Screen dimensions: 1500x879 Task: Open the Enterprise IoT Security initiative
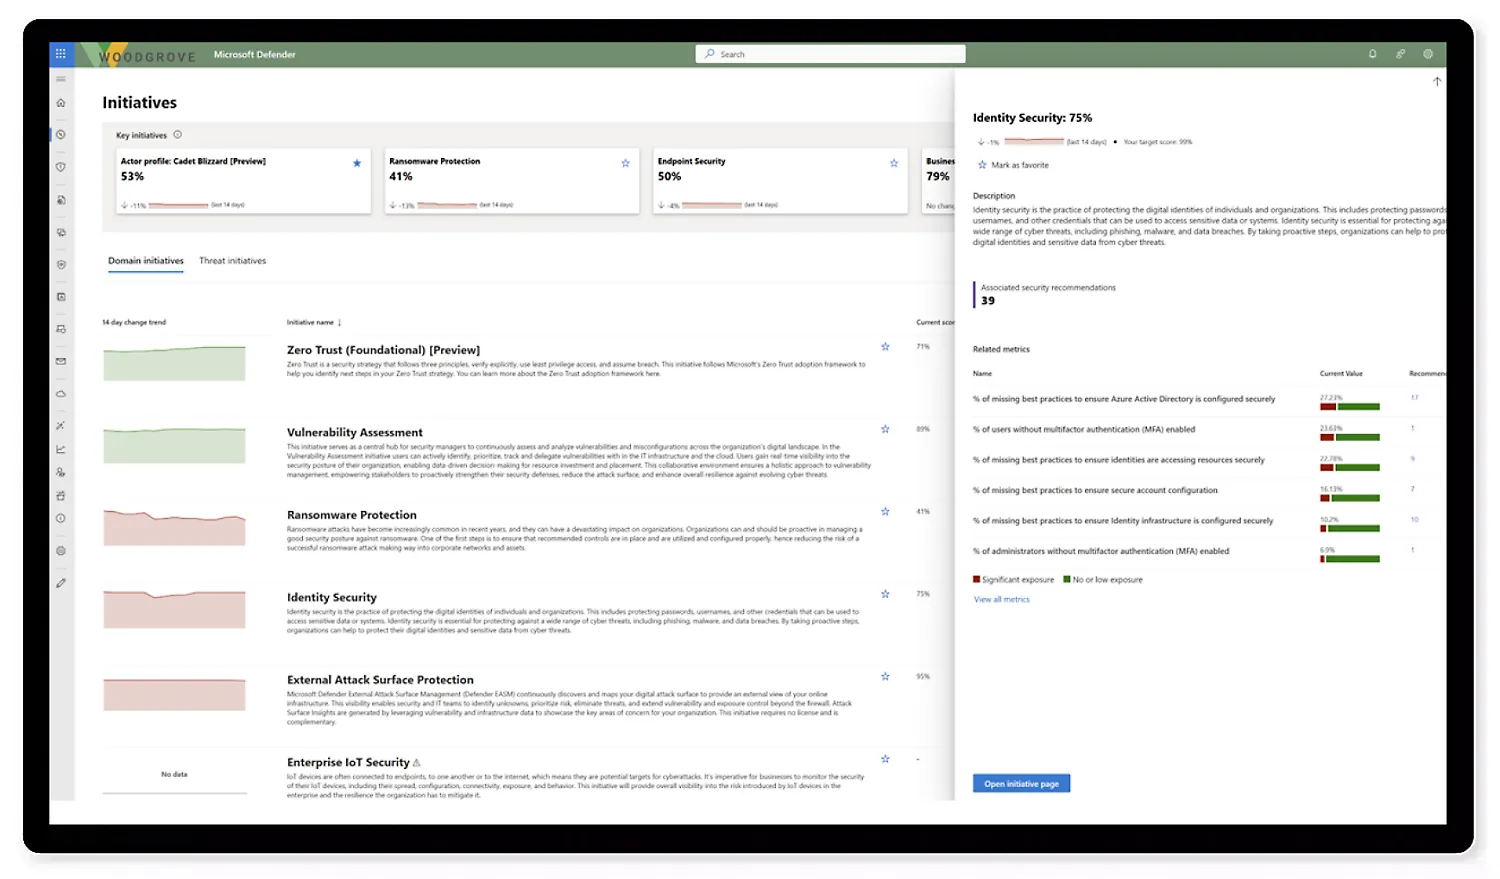coord(348,762)
